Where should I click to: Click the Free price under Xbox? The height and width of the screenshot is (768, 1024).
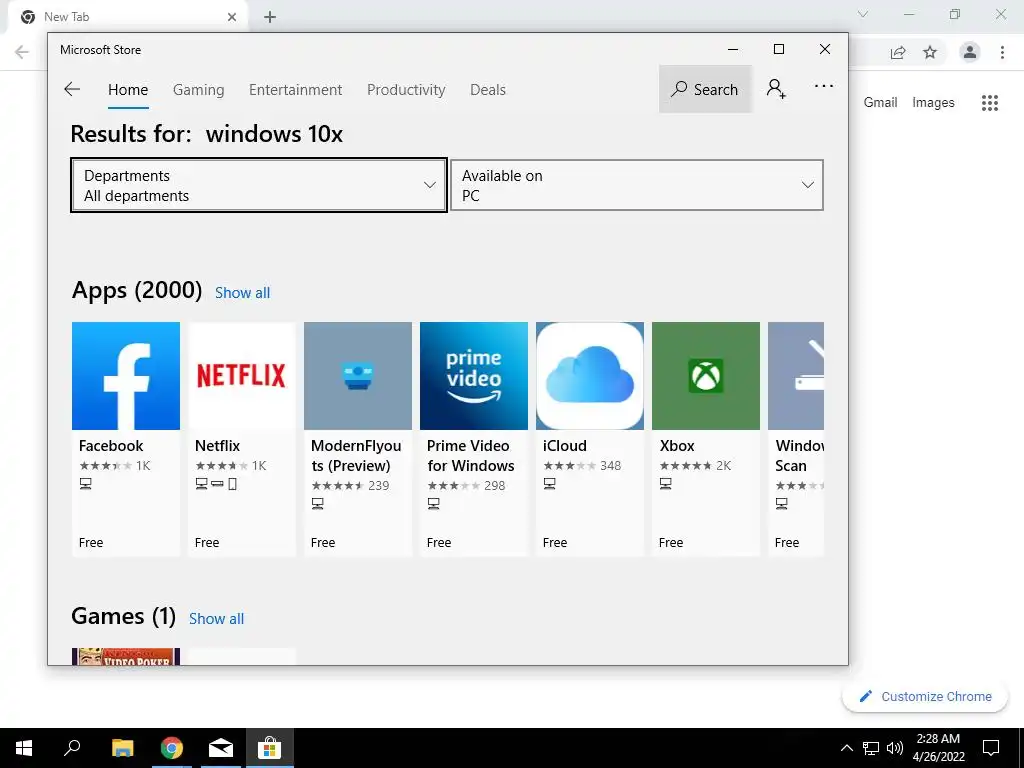671,543
